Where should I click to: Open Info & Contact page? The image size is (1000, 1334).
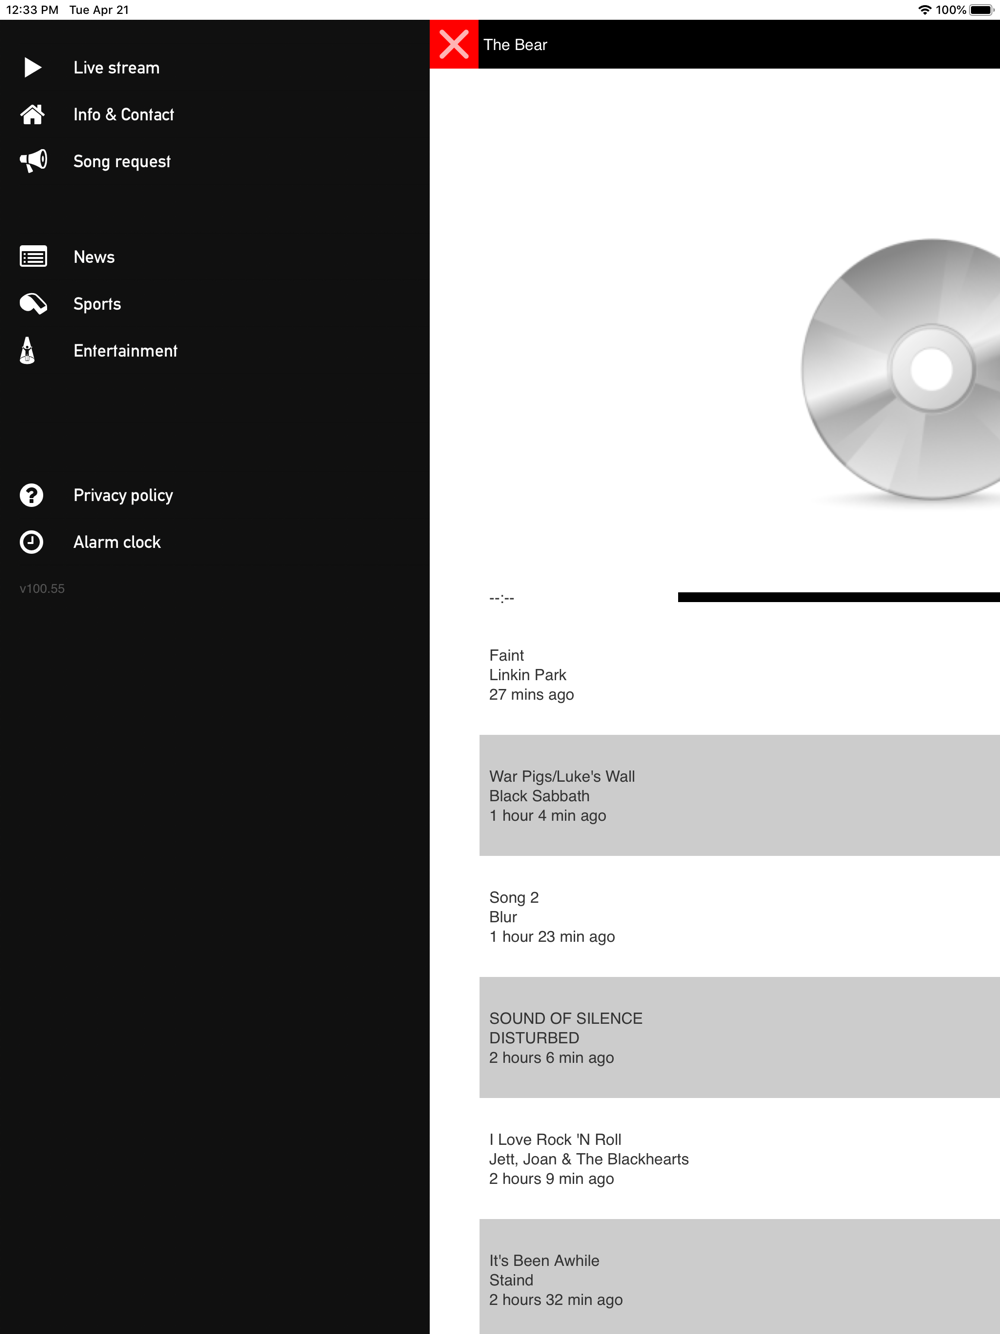[x=215, y=114]
